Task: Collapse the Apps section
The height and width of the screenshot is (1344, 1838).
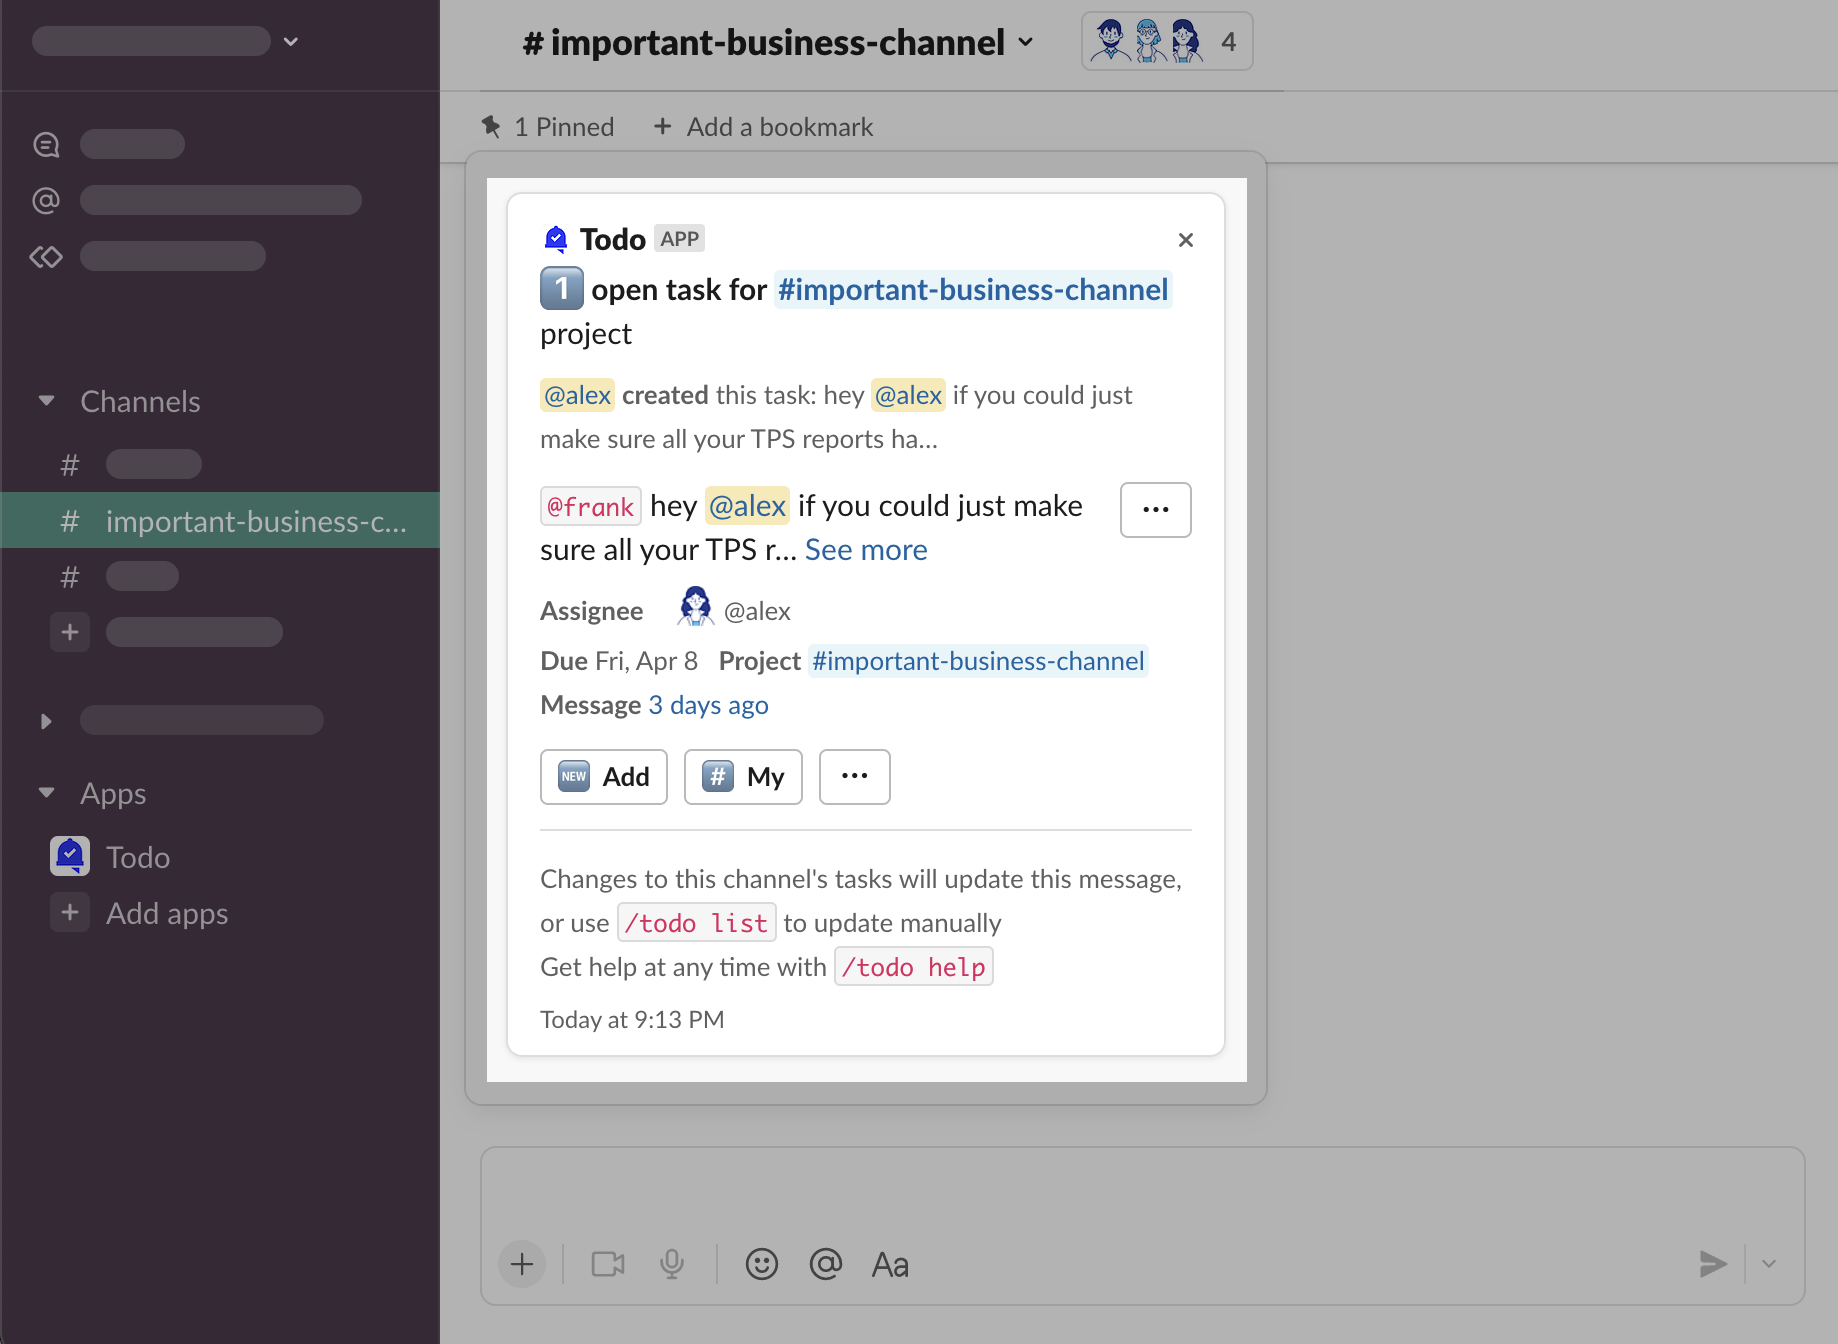Action: coord(46,793)
